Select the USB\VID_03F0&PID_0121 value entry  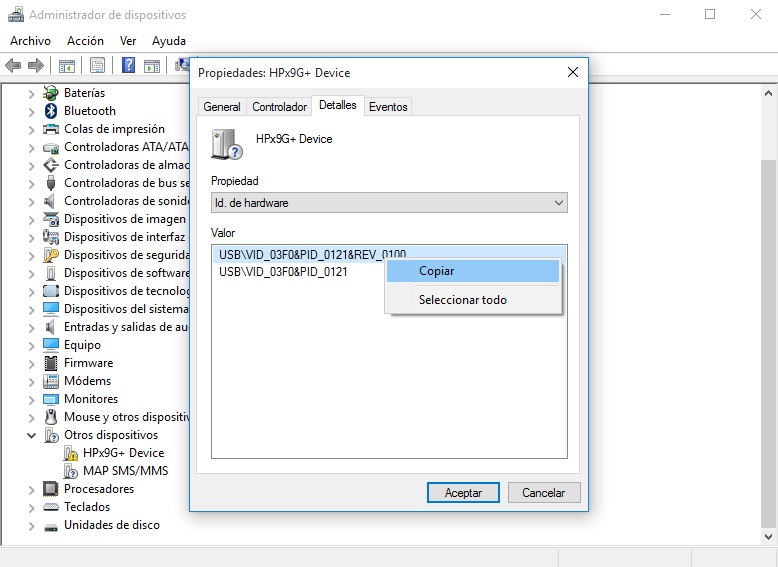[x=283, y=272]
